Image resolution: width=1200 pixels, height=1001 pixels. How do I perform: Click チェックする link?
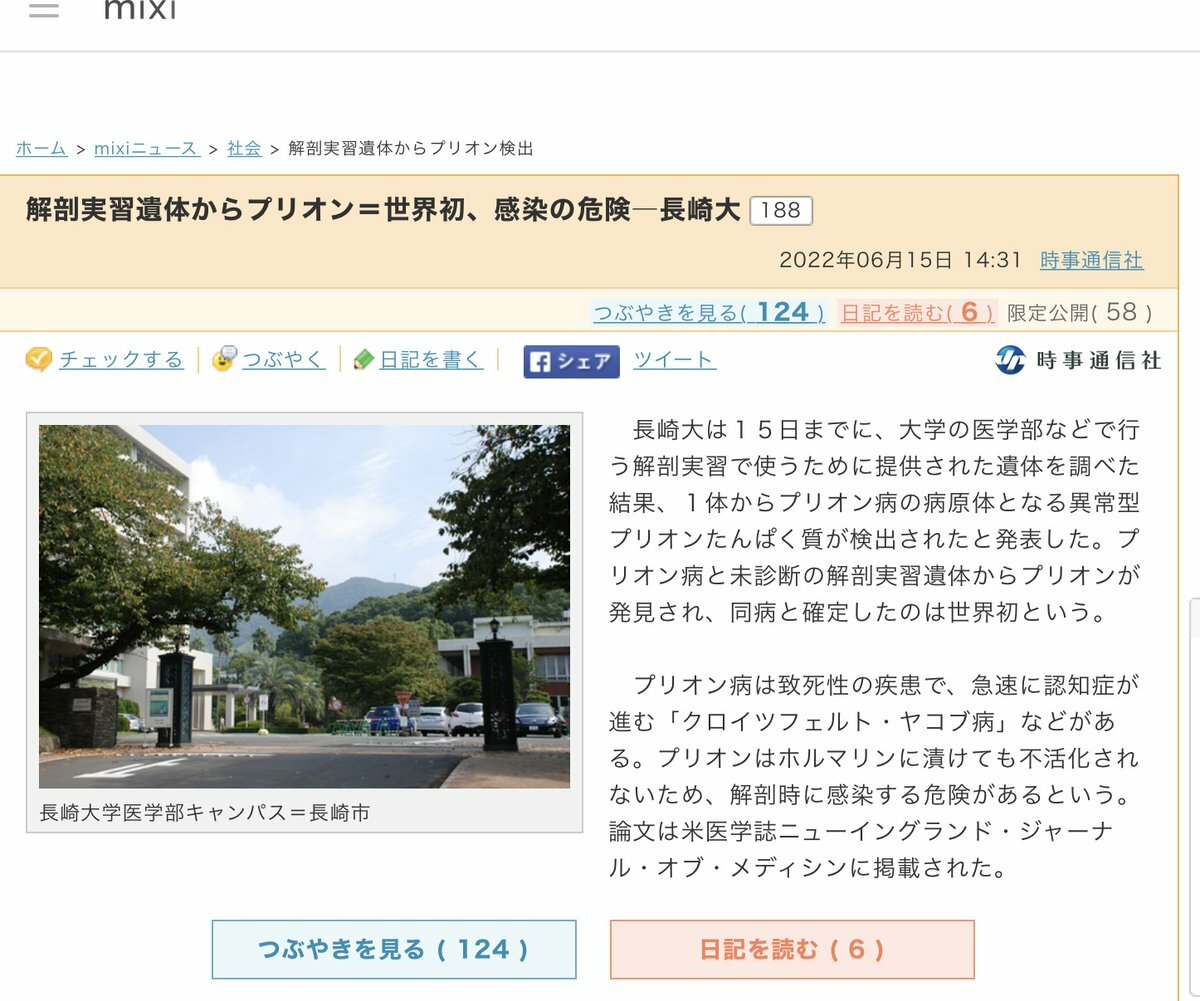click(x=121, y=360)
